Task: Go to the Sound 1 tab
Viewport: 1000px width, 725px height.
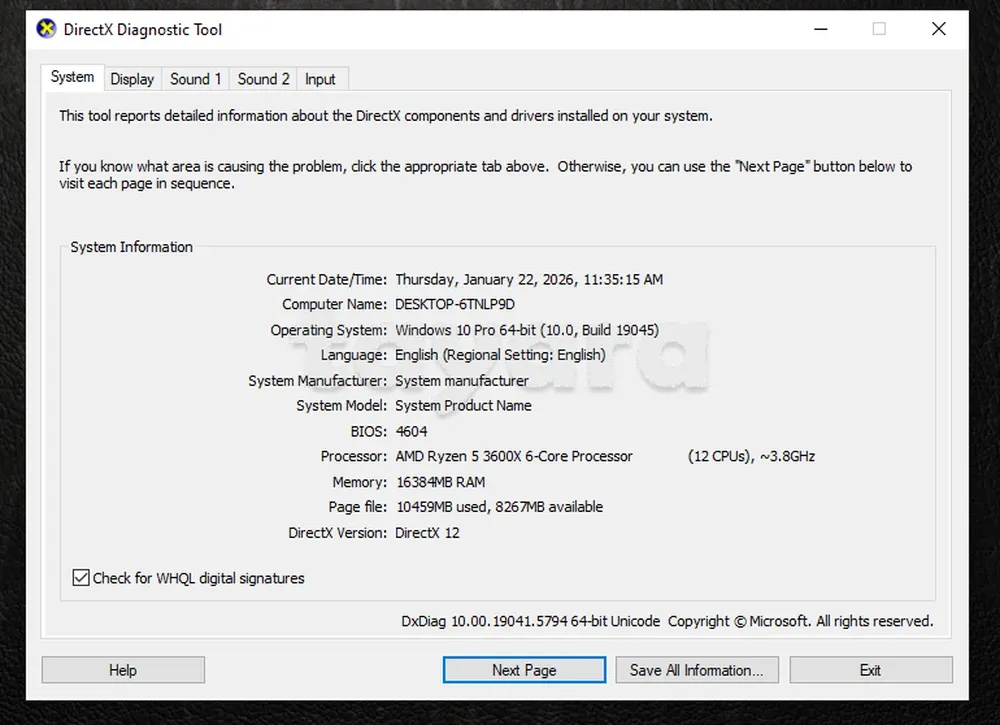Action: pos(196,79)
